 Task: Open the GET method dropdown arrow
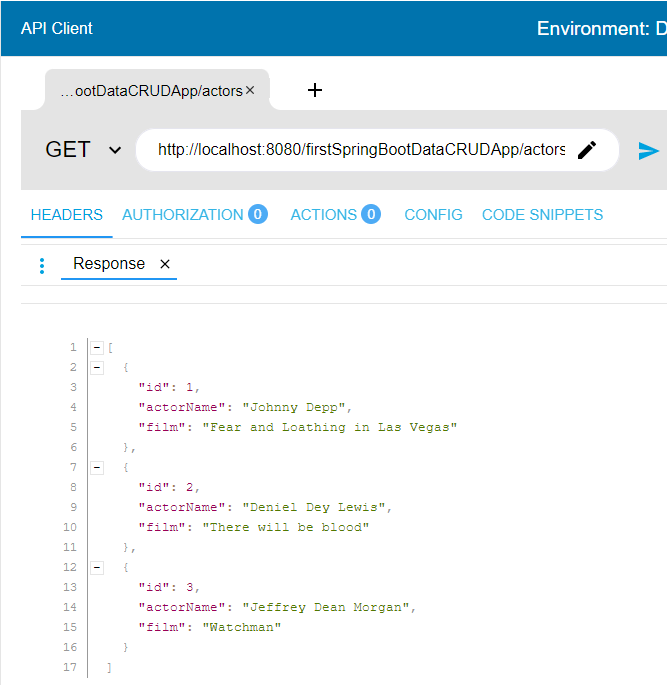[x=115, y=150]
